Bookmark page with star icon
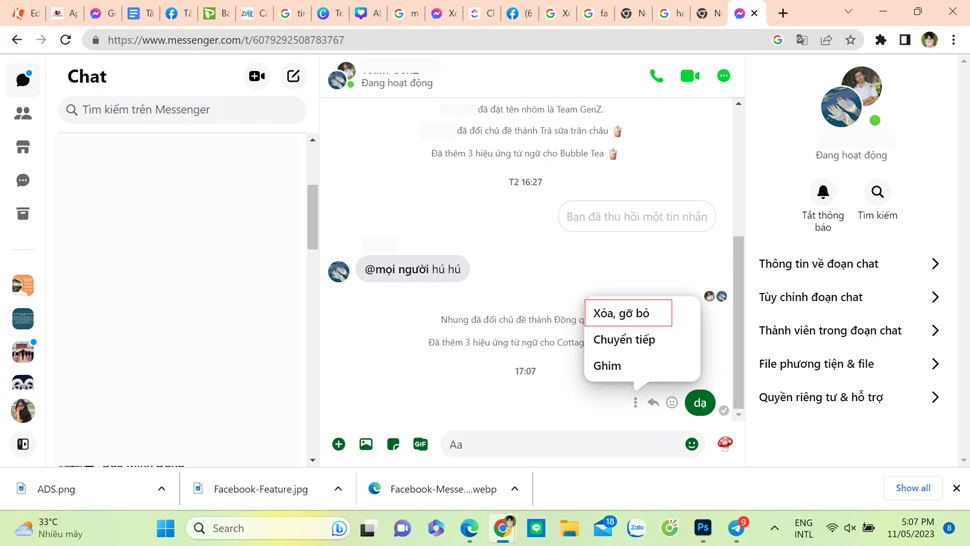Viewport: 970px width, 546px height. (x=851, y=40)
